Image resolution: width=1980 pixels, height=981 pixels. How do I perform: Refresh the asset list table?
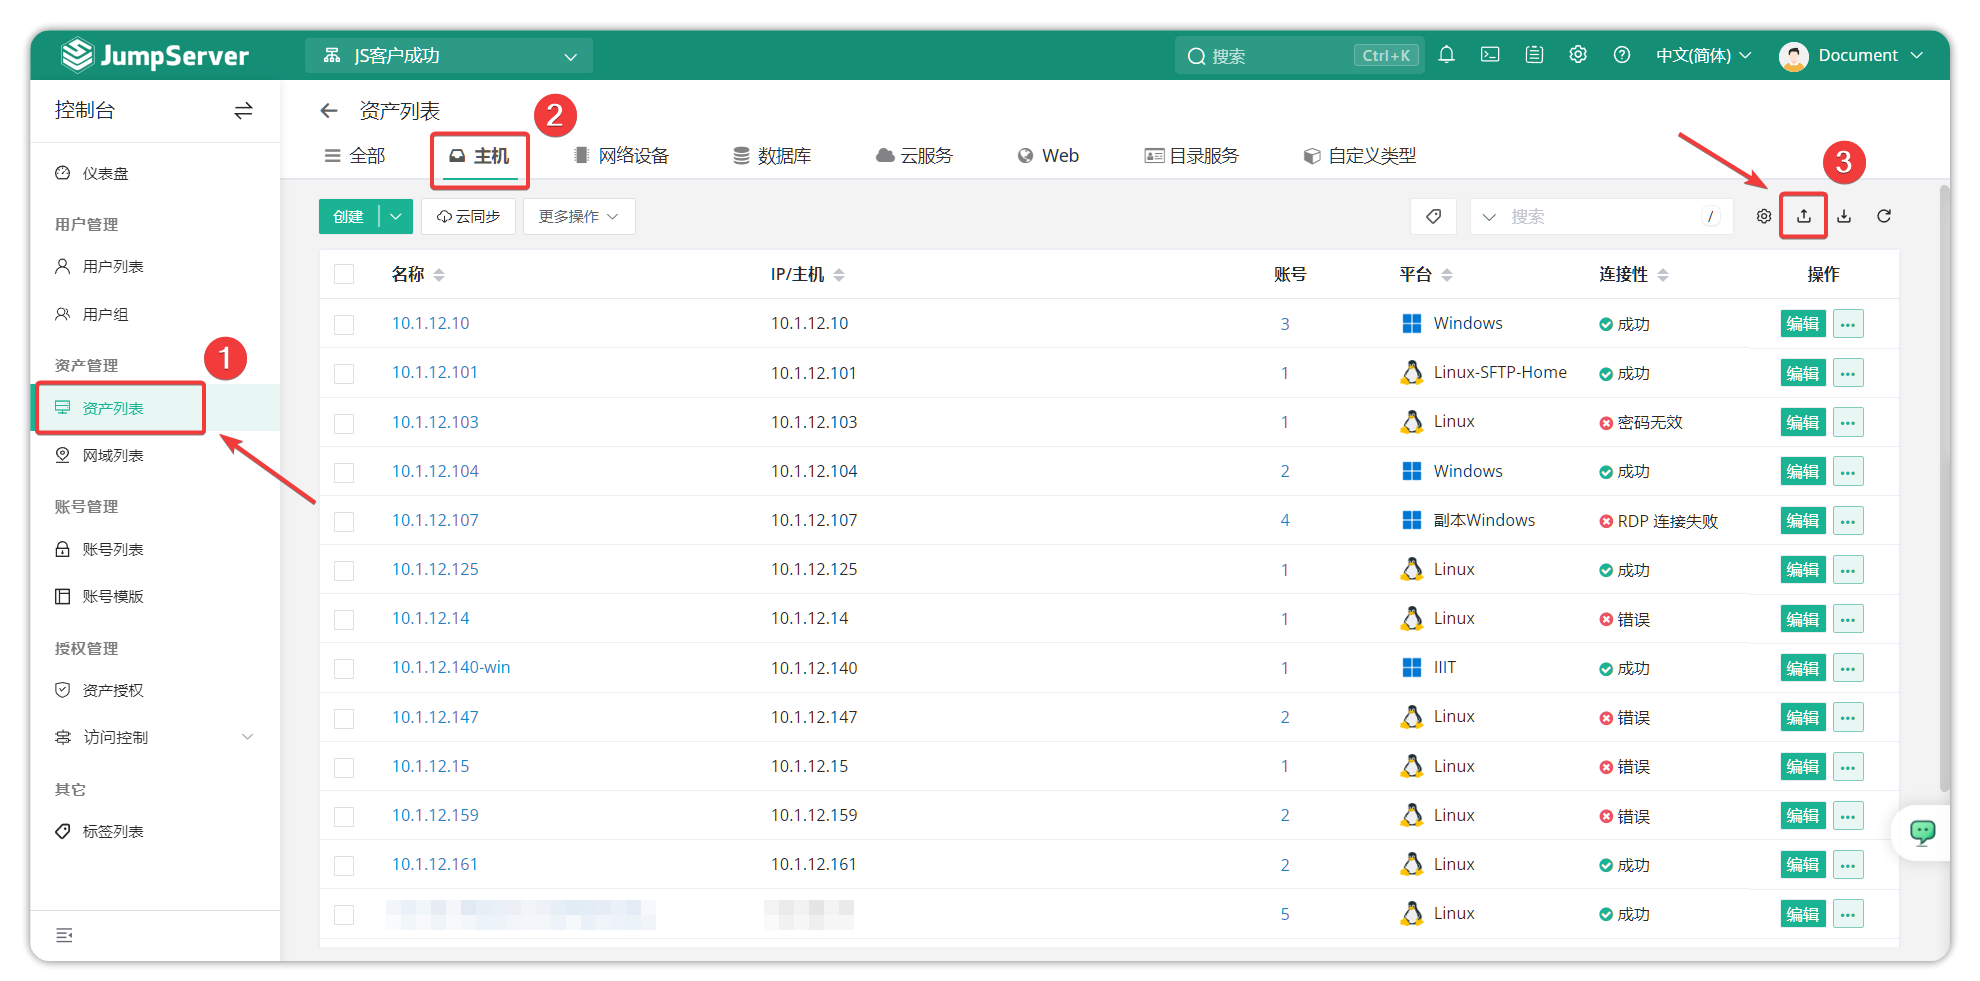pyautogui.click(x=1884, y=216)
